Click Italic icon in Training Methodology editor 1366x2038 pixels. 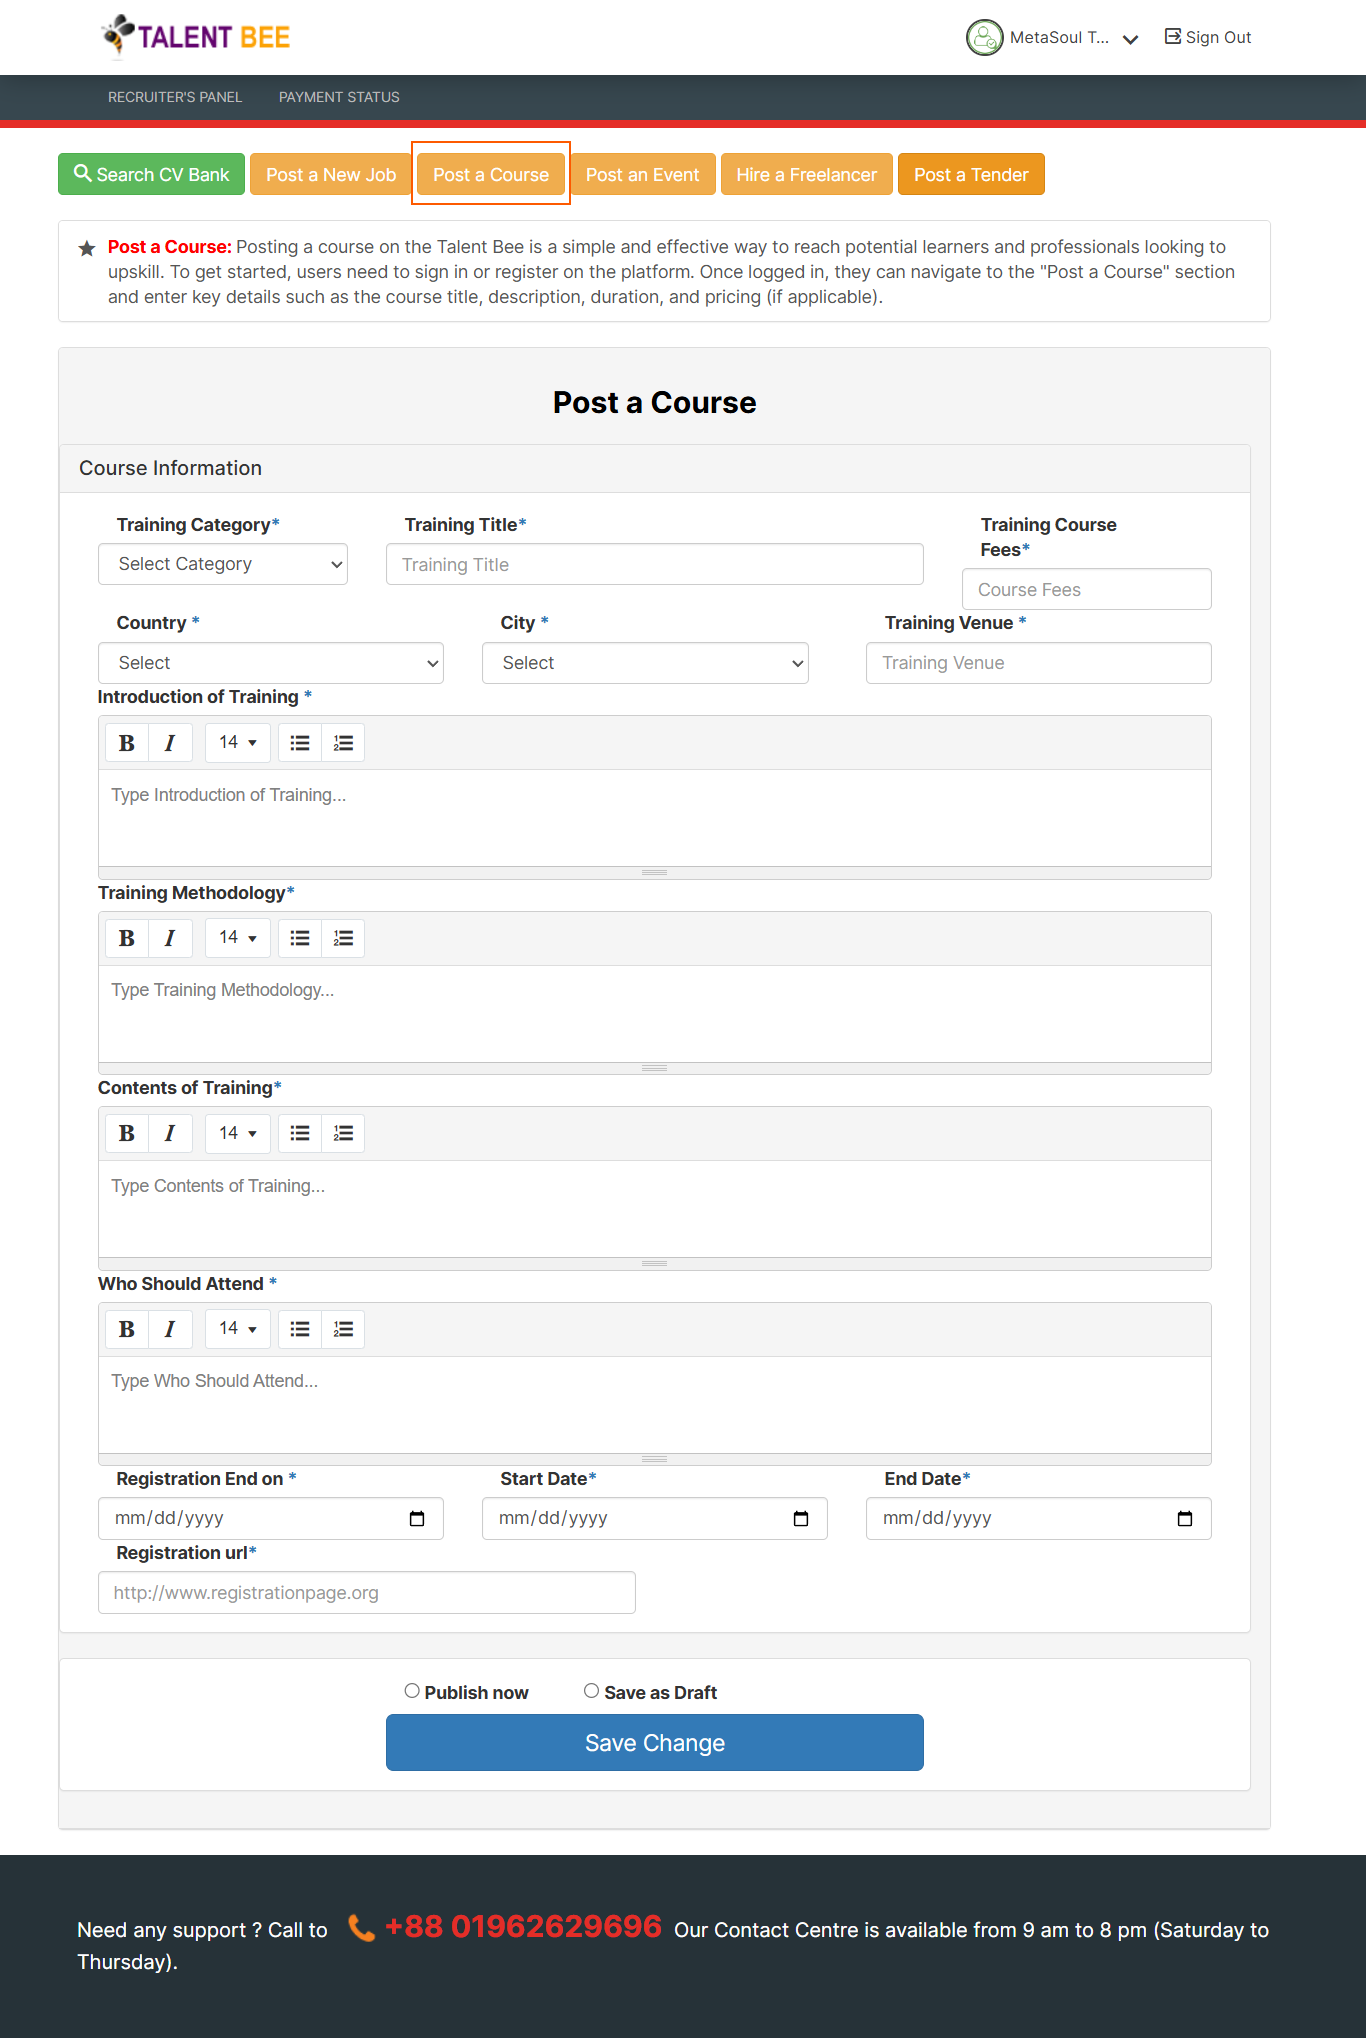point(170,938)
